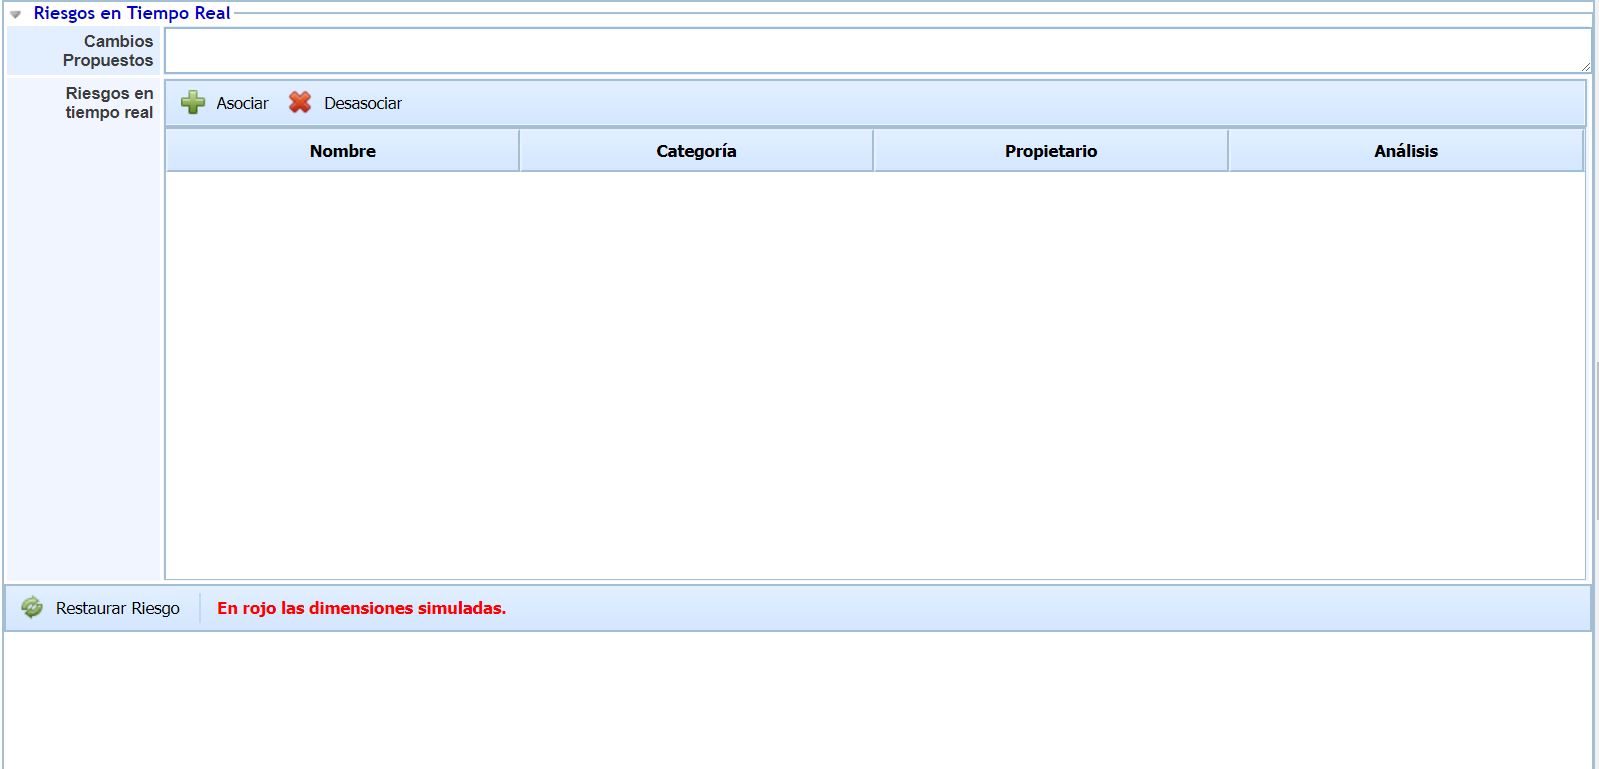The image size is (1599, 769).
Task: Click the green plus Asociar icon
Action: (193, 103)
